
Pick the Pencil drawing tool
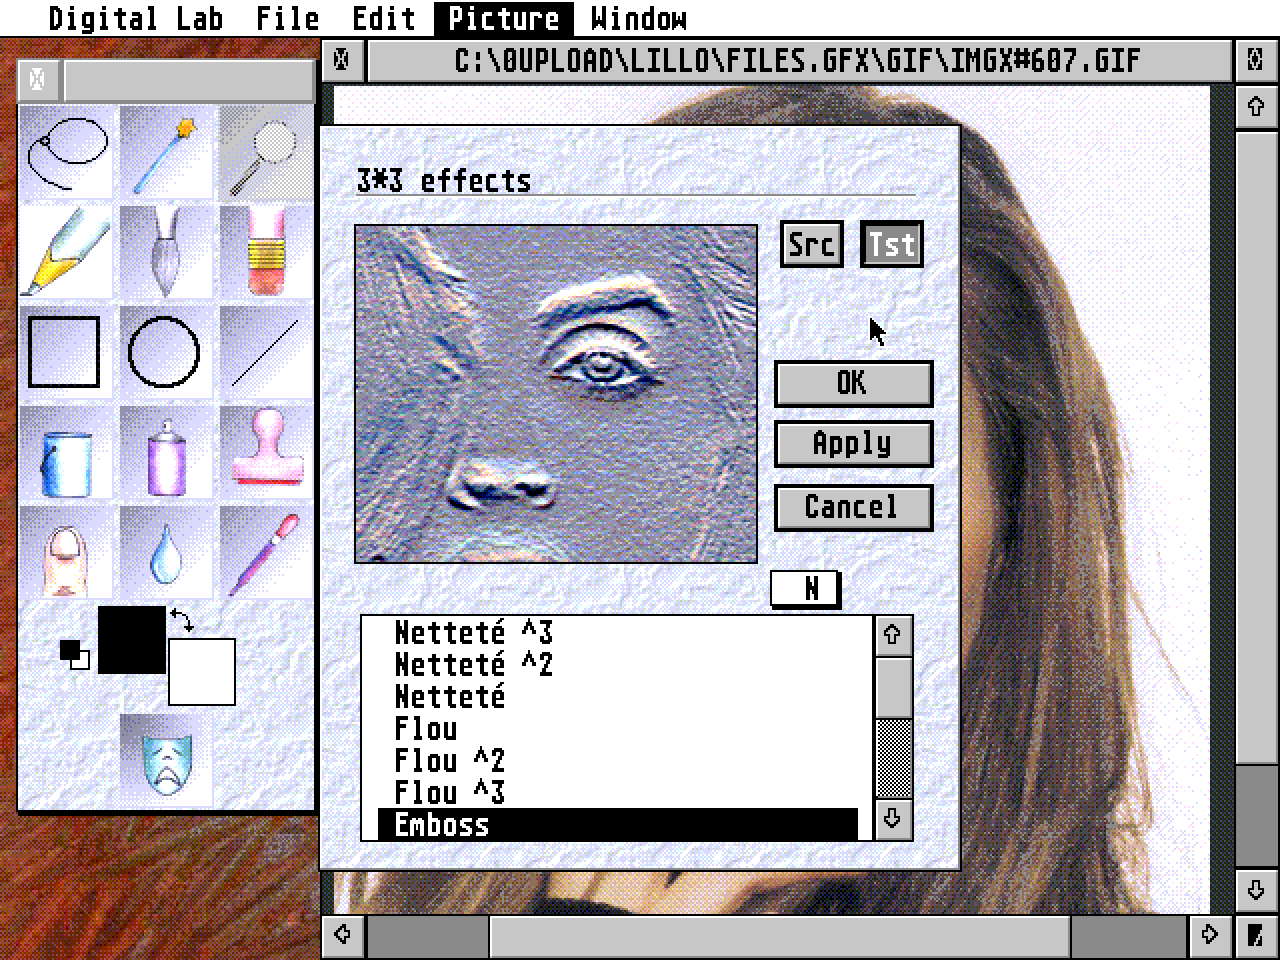coord(65,250)
